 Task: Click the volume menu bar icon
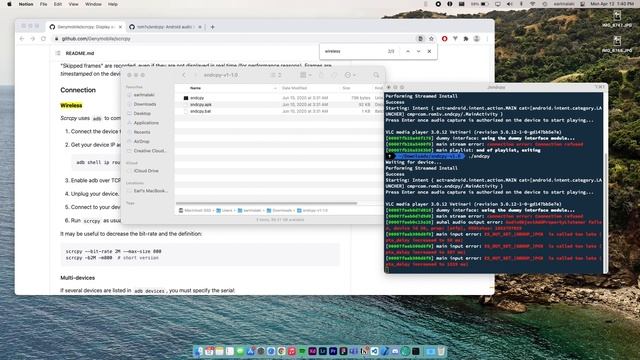(x=509, y=4)
